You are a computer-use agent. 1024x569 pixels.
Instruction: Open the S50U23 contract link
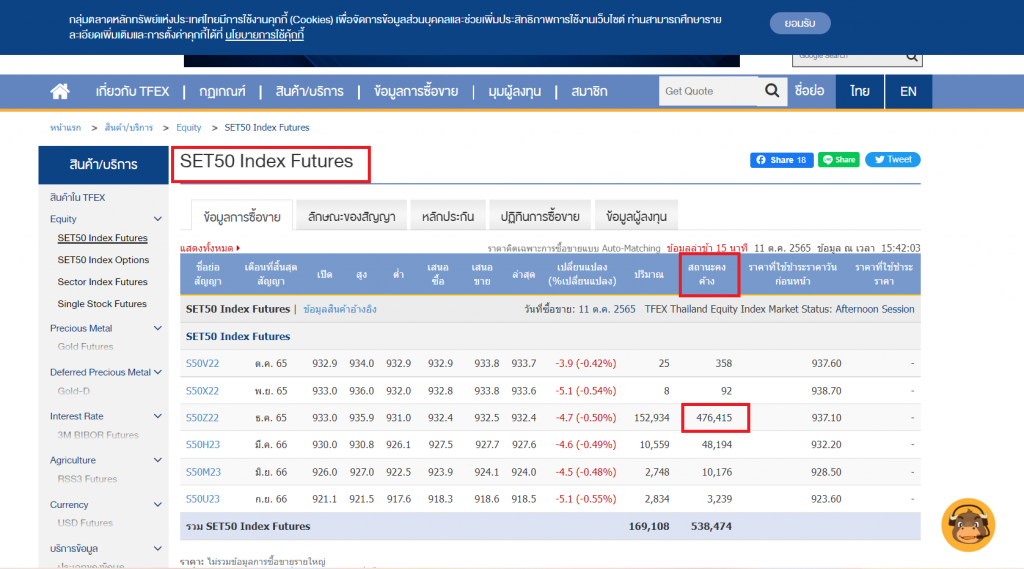point(202,499)
